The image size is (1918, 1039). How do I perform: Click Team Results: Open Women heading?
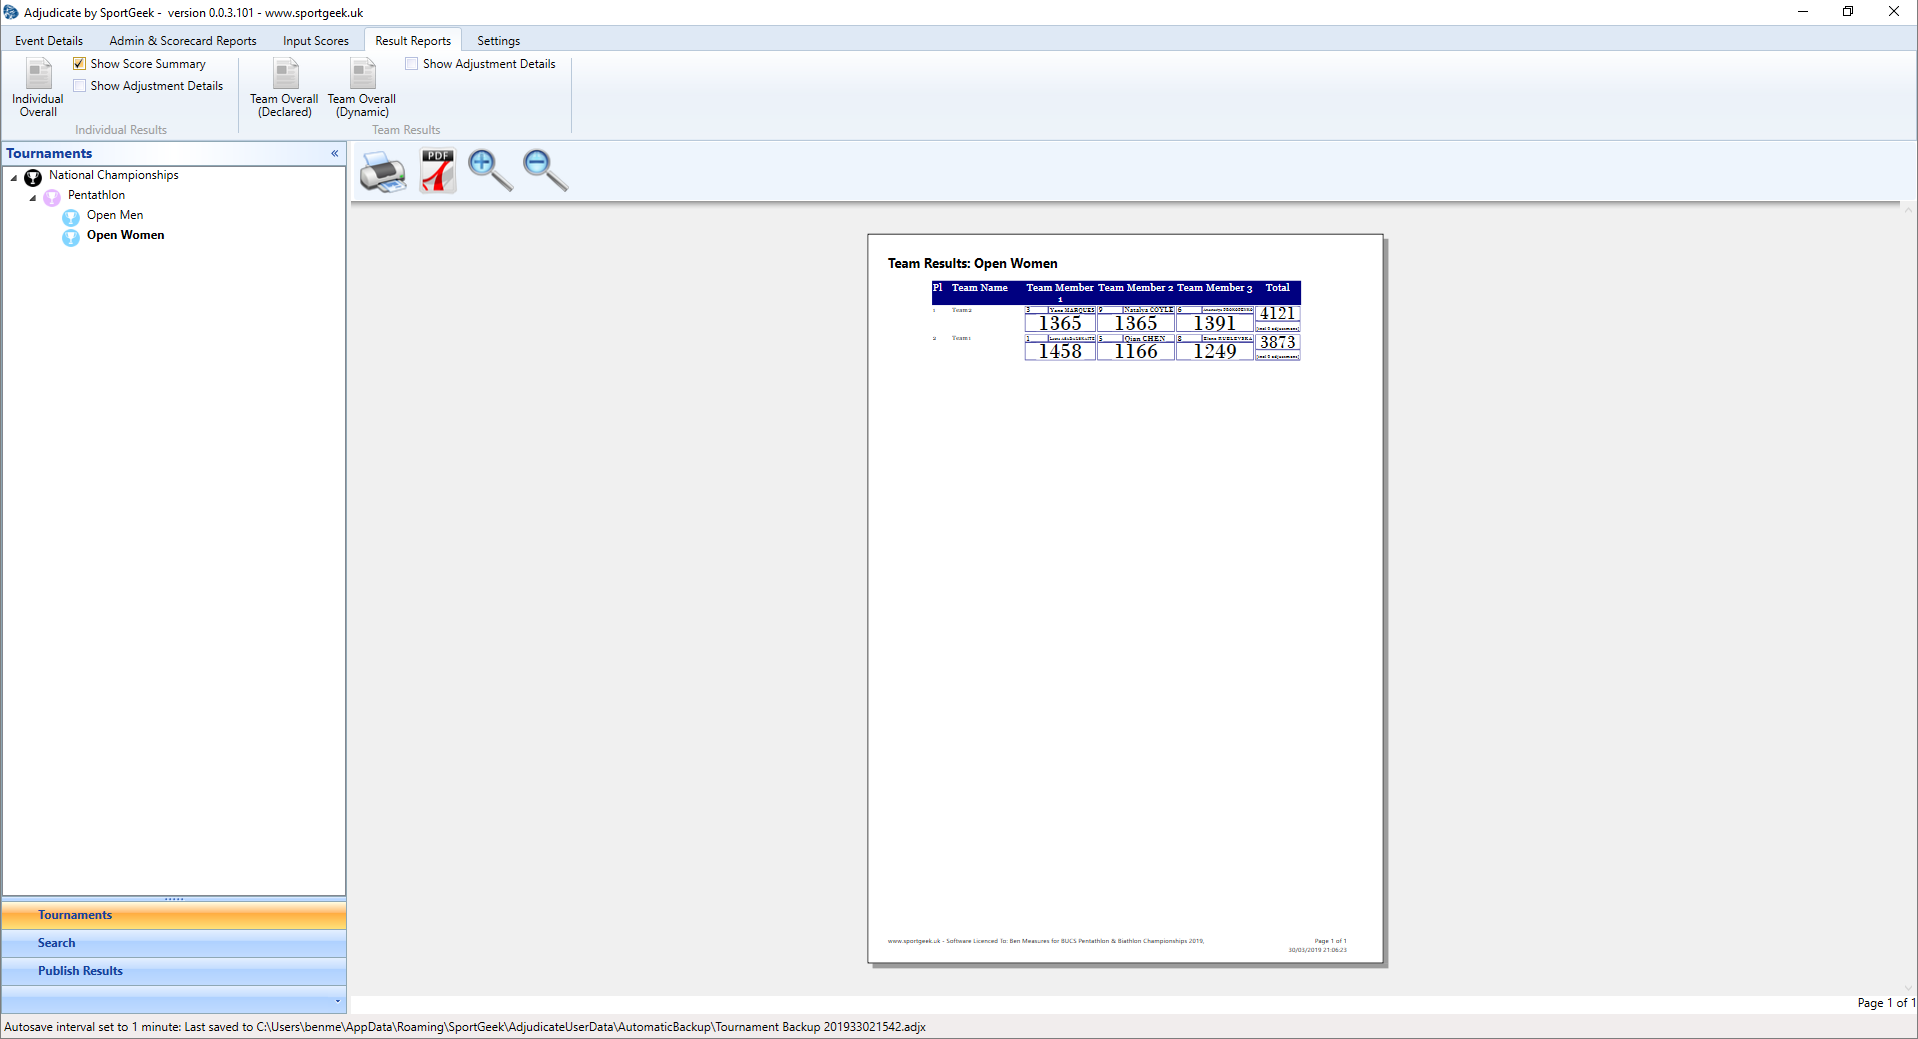coord(972,263)
